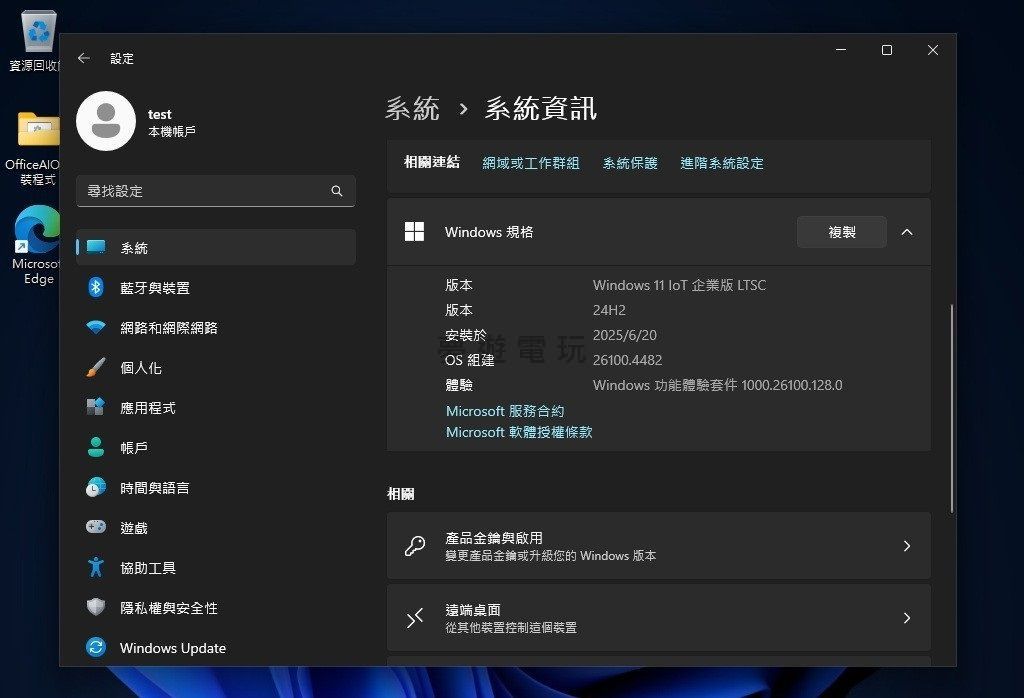The width and height of the screenshot is (1024, 698).
Task: Go to 帳戶 accounts section
Action: coord(133,448)
